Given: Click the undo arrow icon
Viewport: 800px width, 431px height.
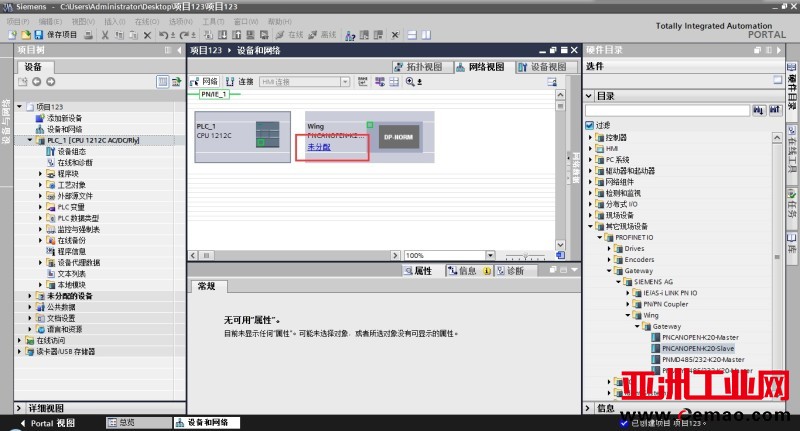Looking at the screenshot, I should (163, 35).
